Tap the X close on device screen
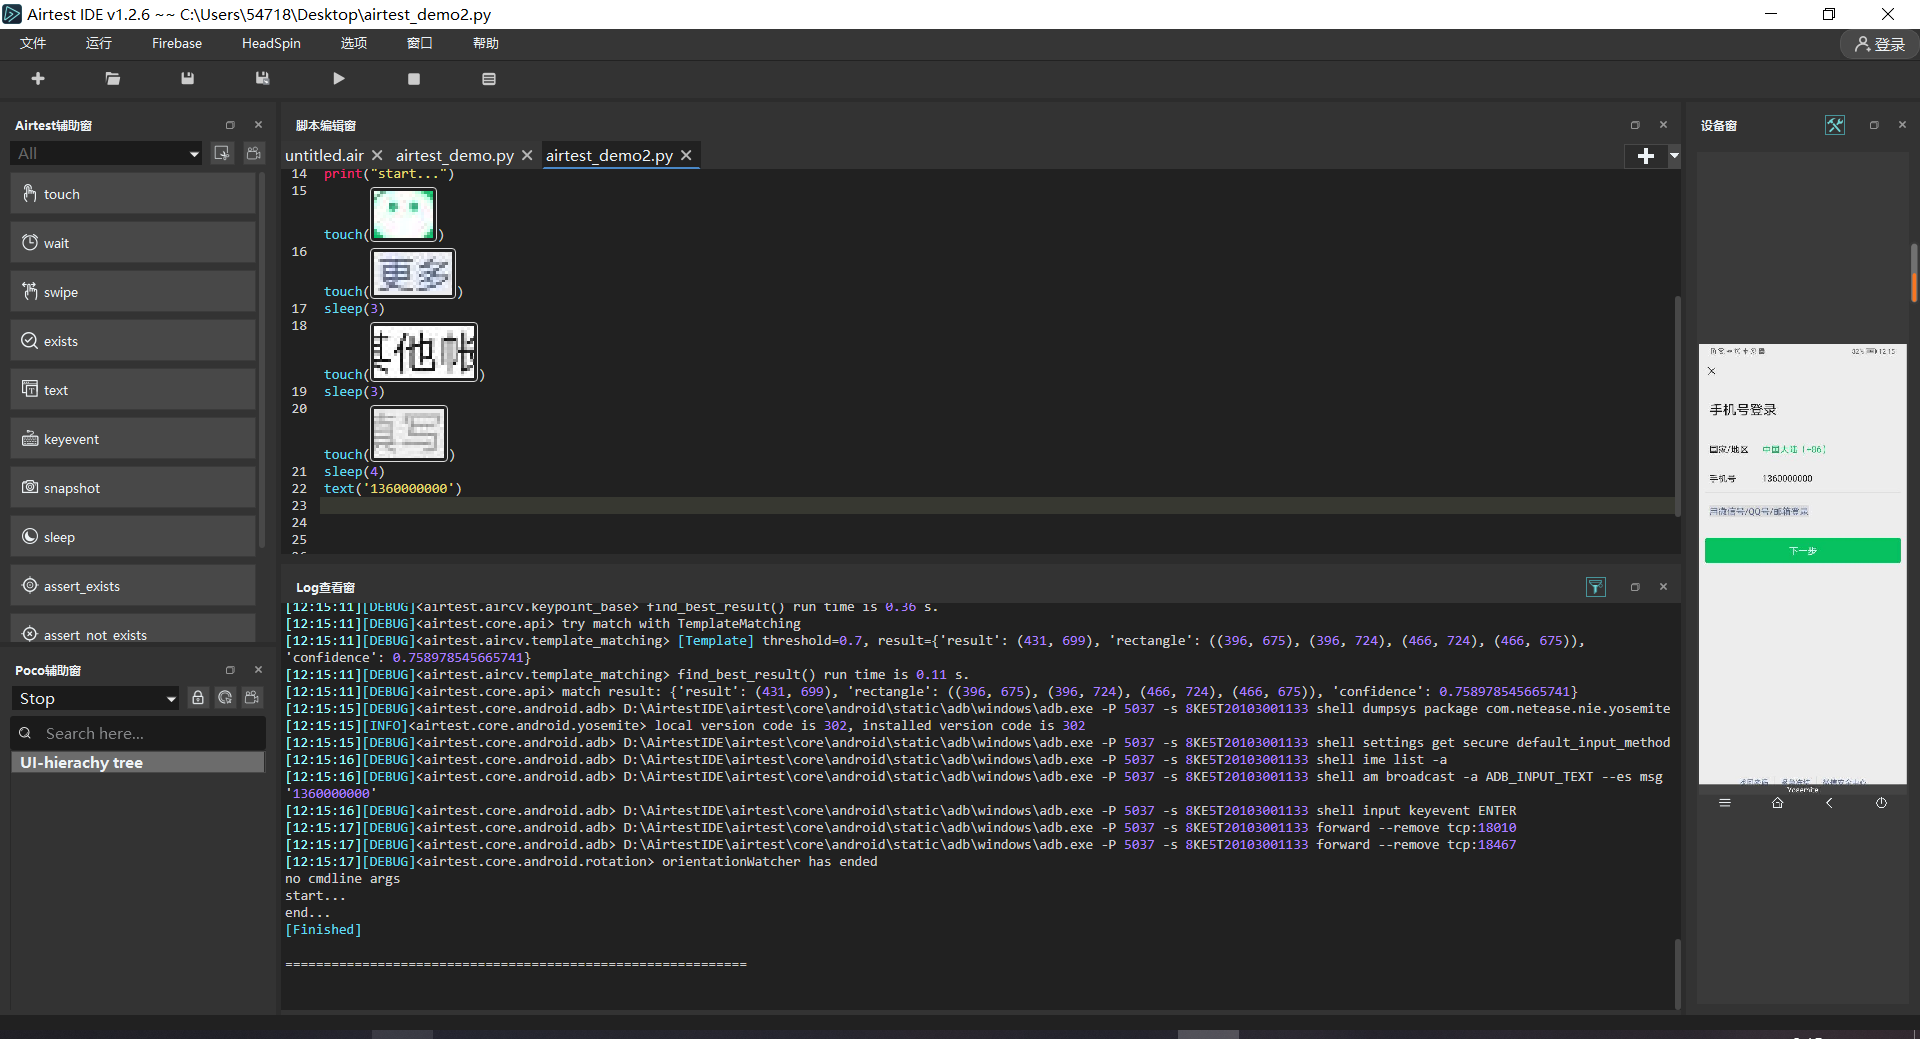Viewport: 1920px width, 1039px height. click(x=1711, y=371)
